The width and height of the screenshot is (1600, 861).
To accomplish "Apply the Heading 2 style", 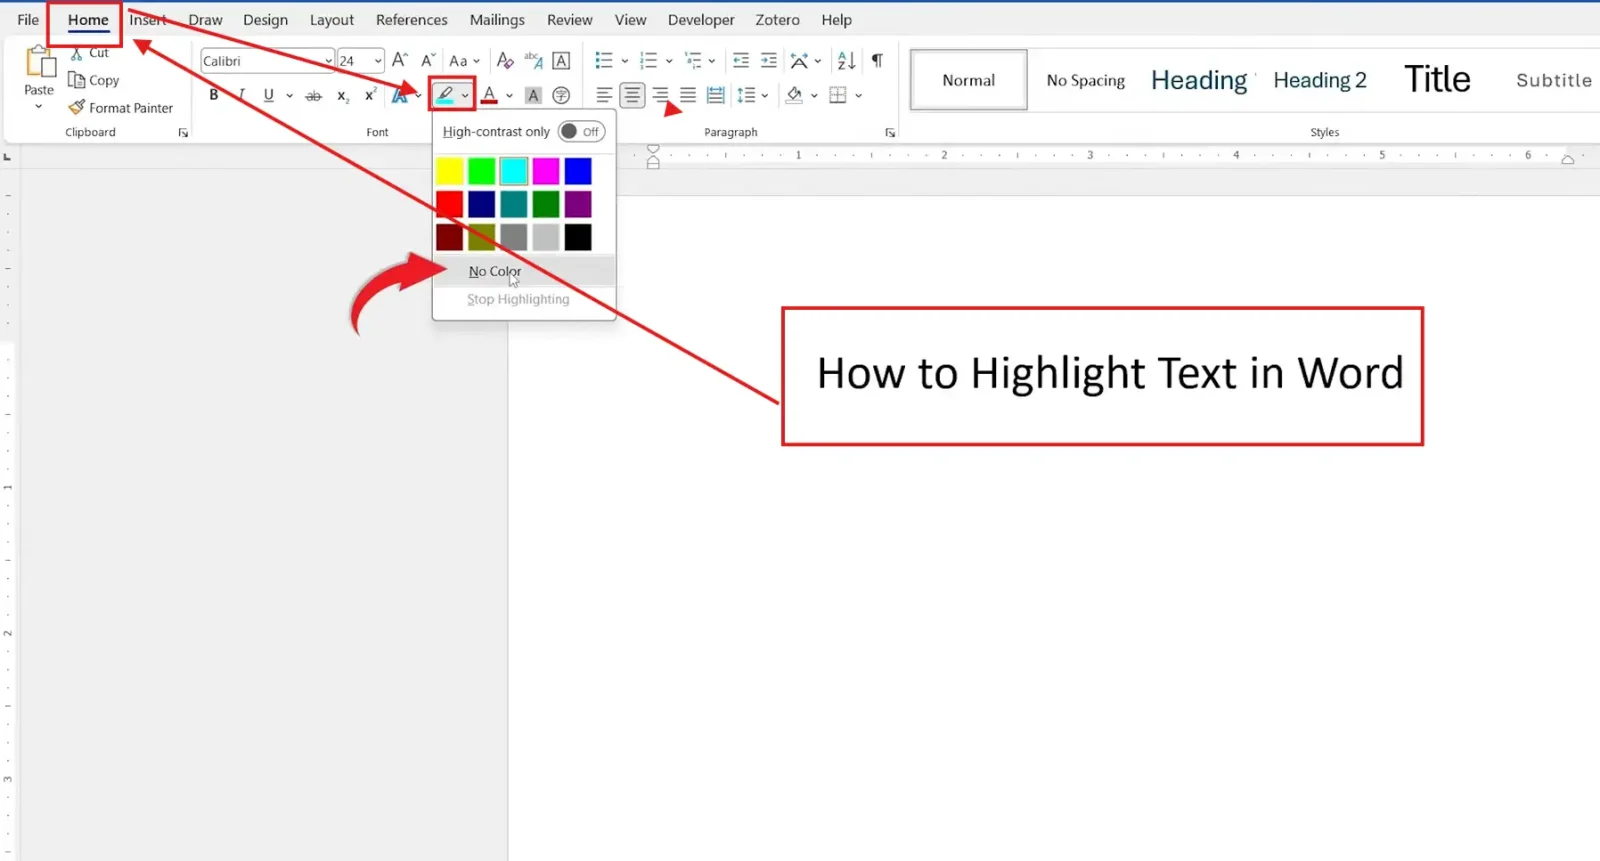I will coord(1320,80).
